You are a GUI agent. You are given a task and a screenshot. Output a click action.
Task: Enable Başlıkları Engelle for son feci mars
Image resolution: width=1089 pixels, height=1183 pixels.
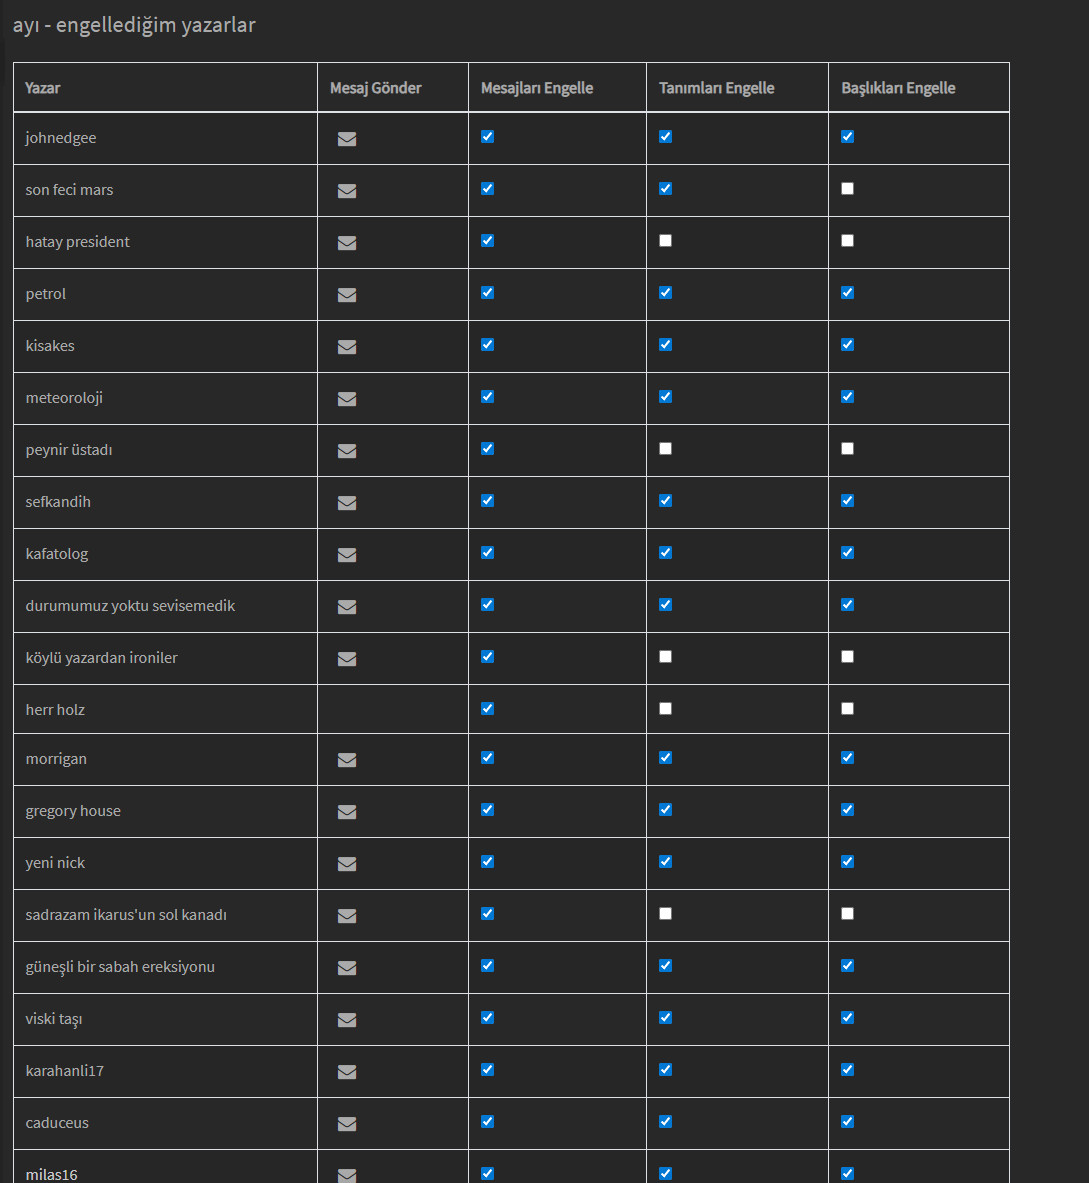848,188
